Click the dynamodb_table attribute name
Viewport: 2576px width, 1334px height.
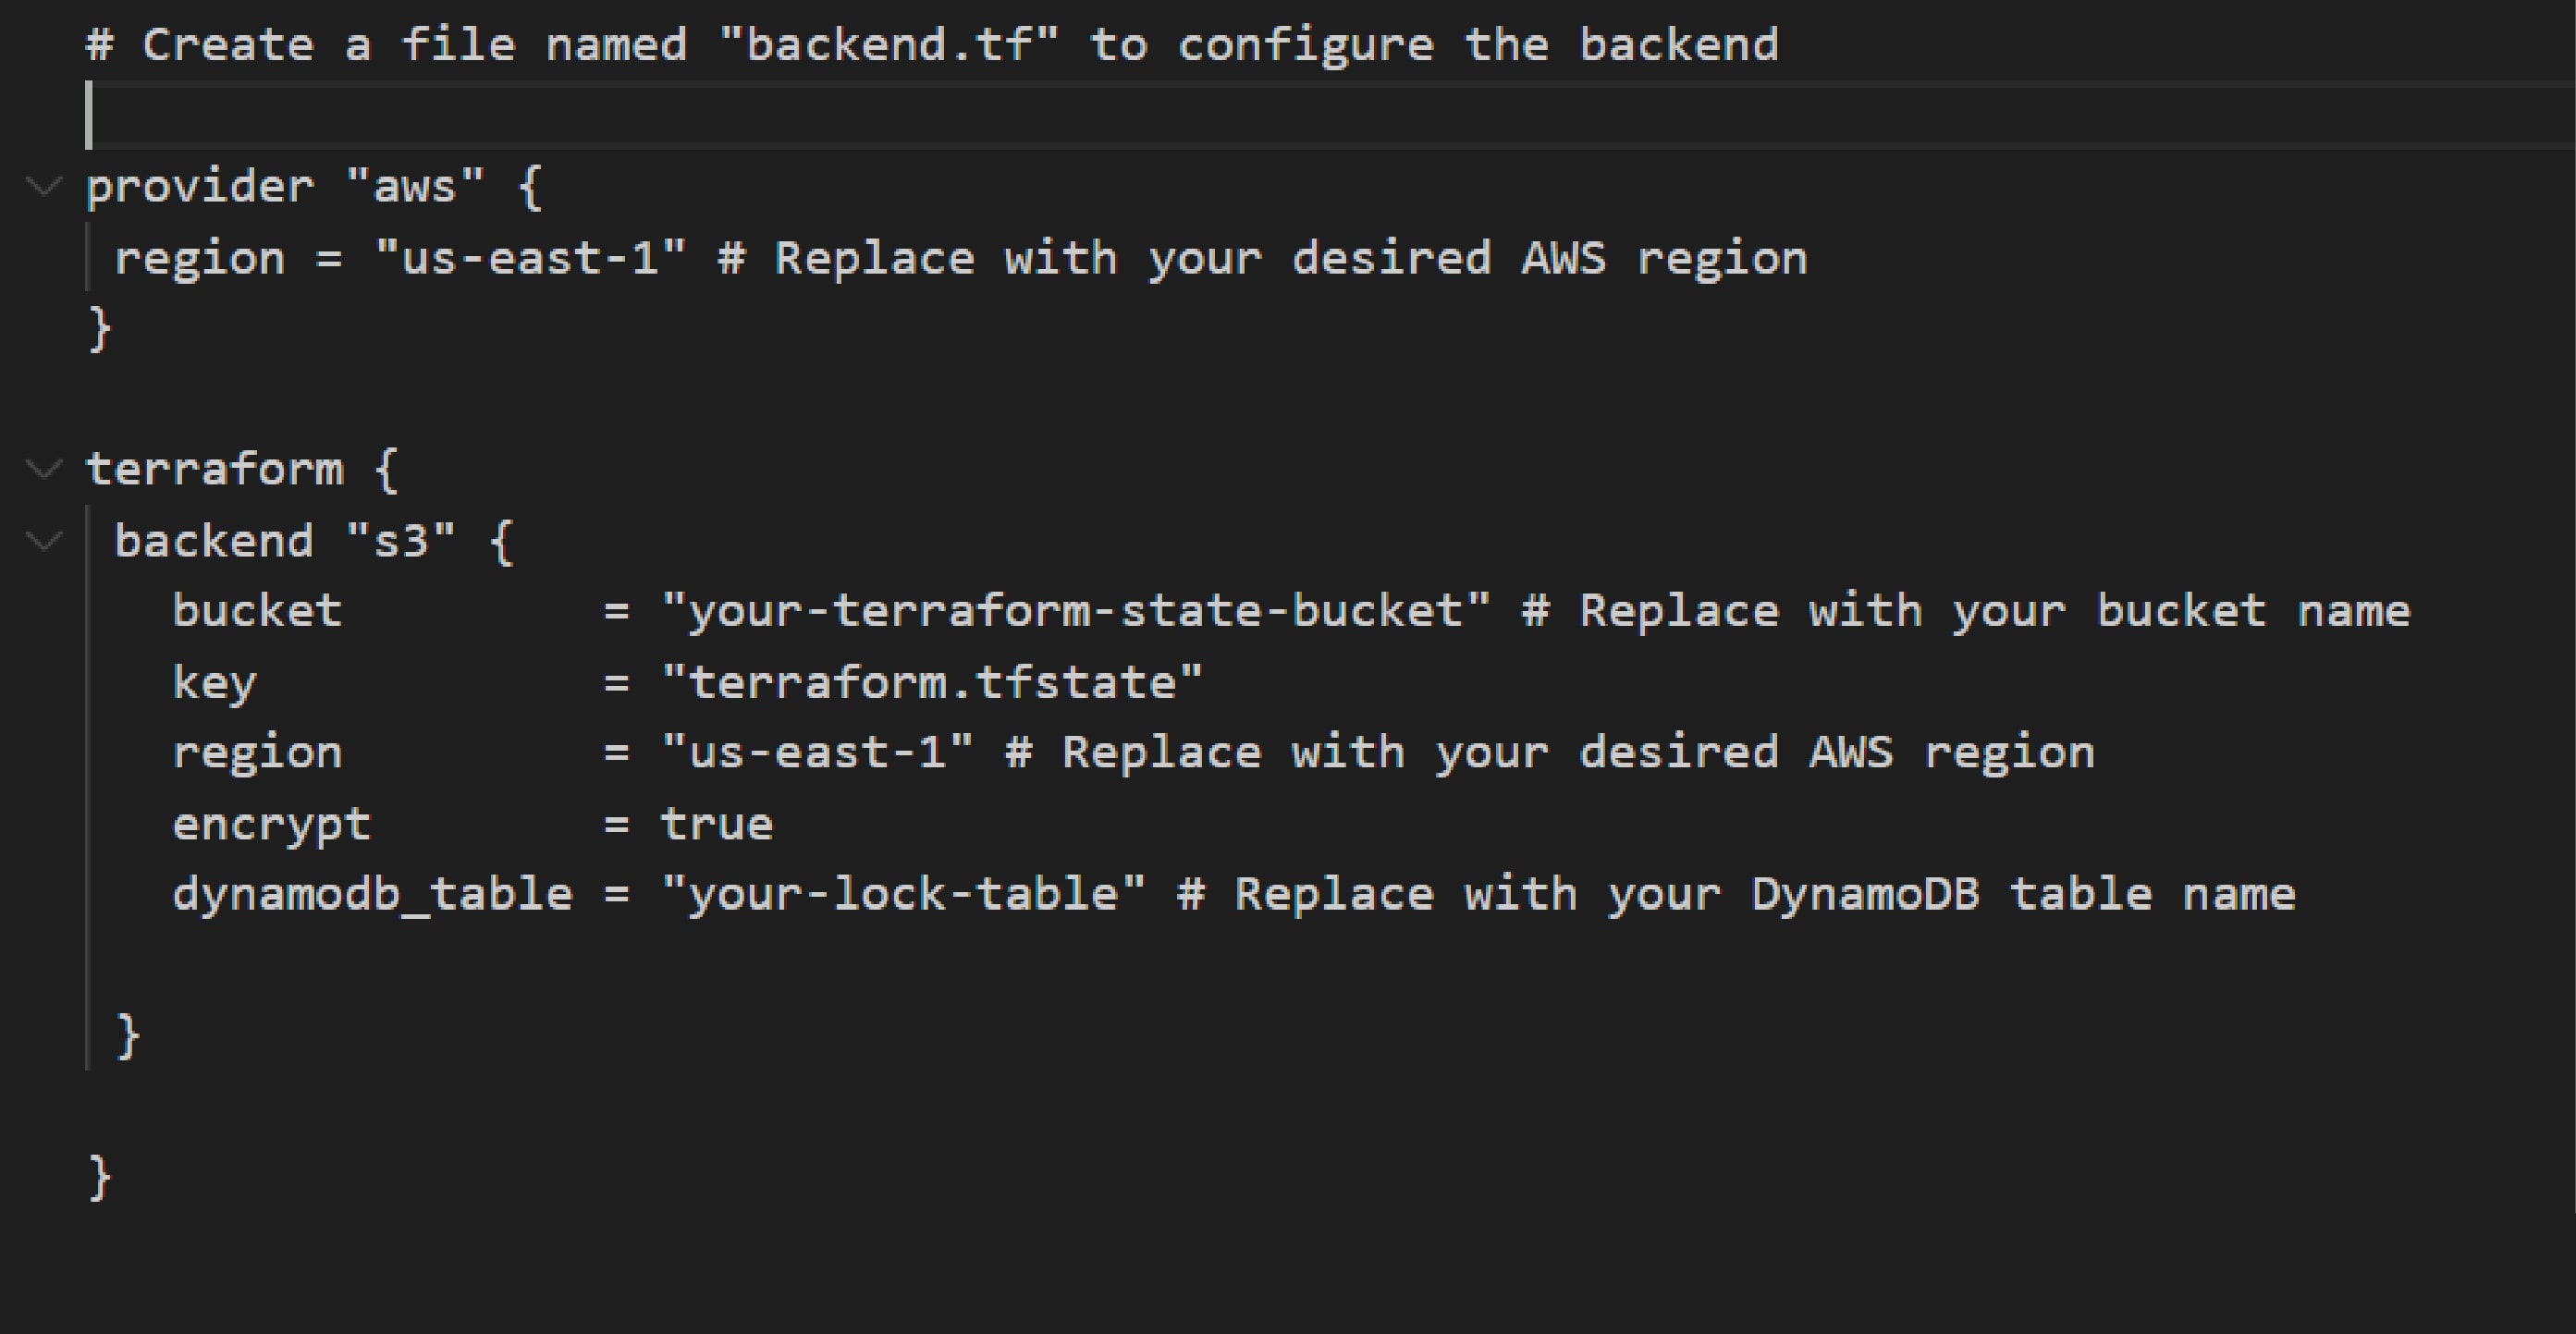click(x=372, y=894)
